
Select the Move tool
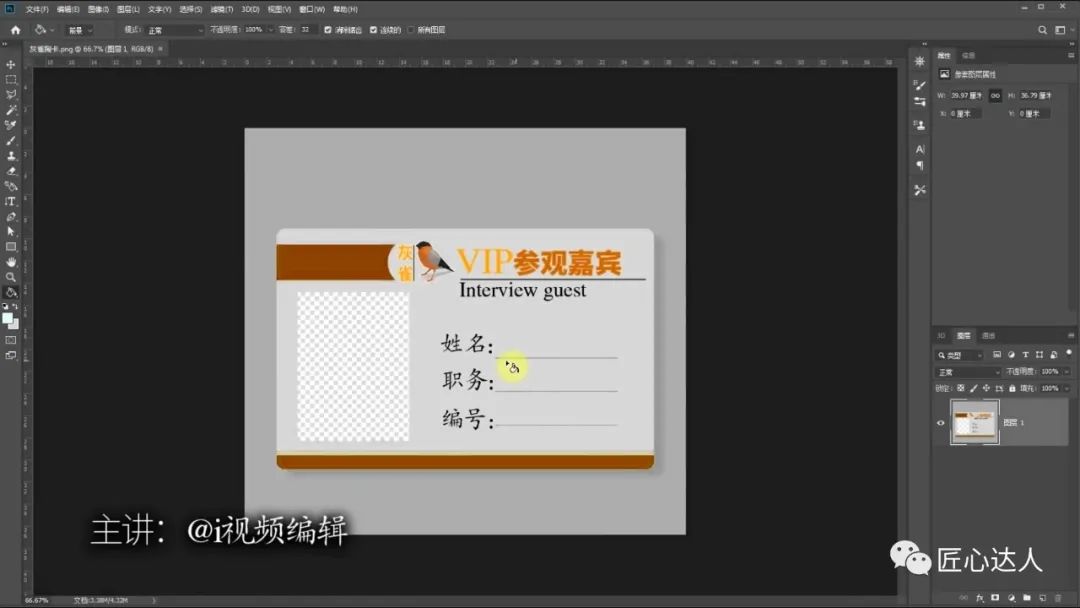[x=10, y=65]
